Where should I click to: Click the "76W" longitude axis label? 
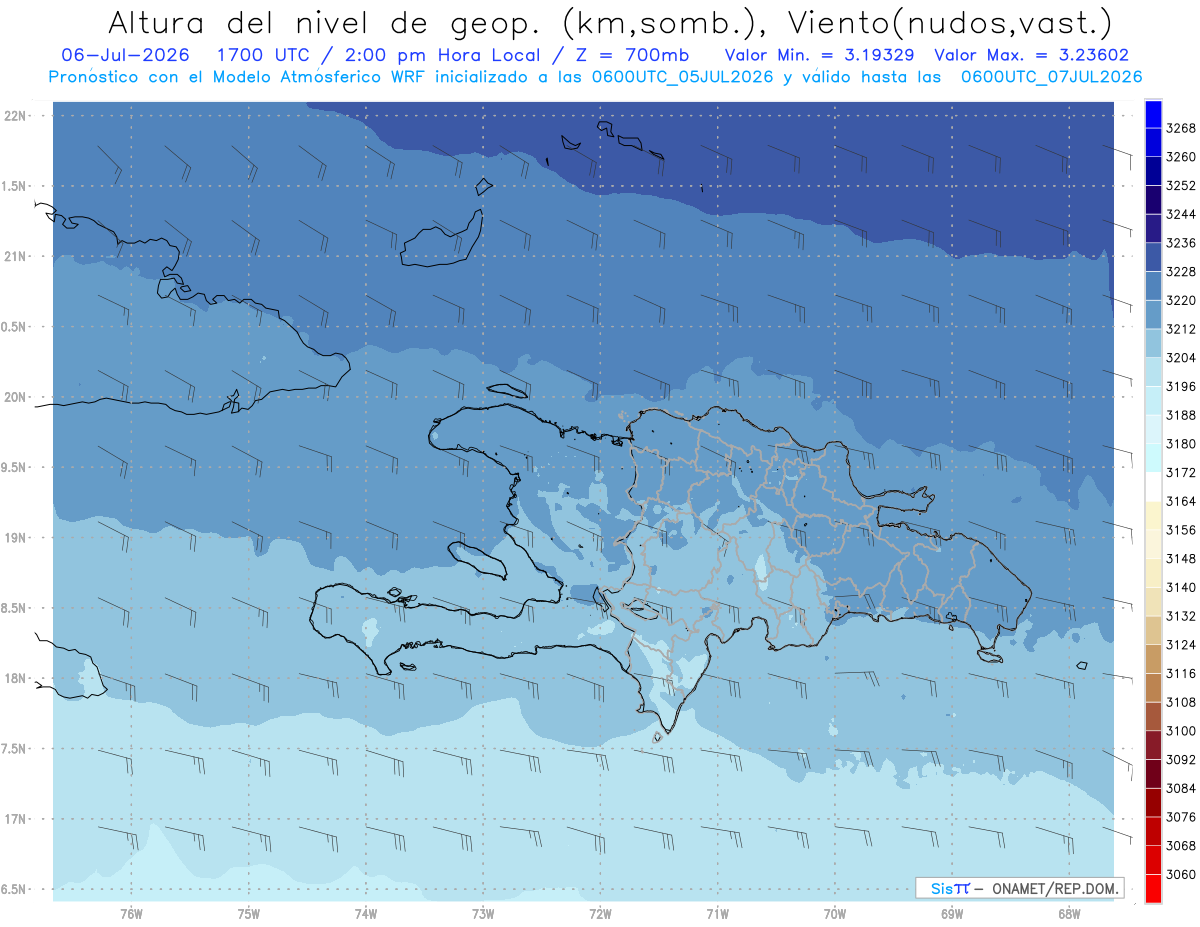click(131, 913)
